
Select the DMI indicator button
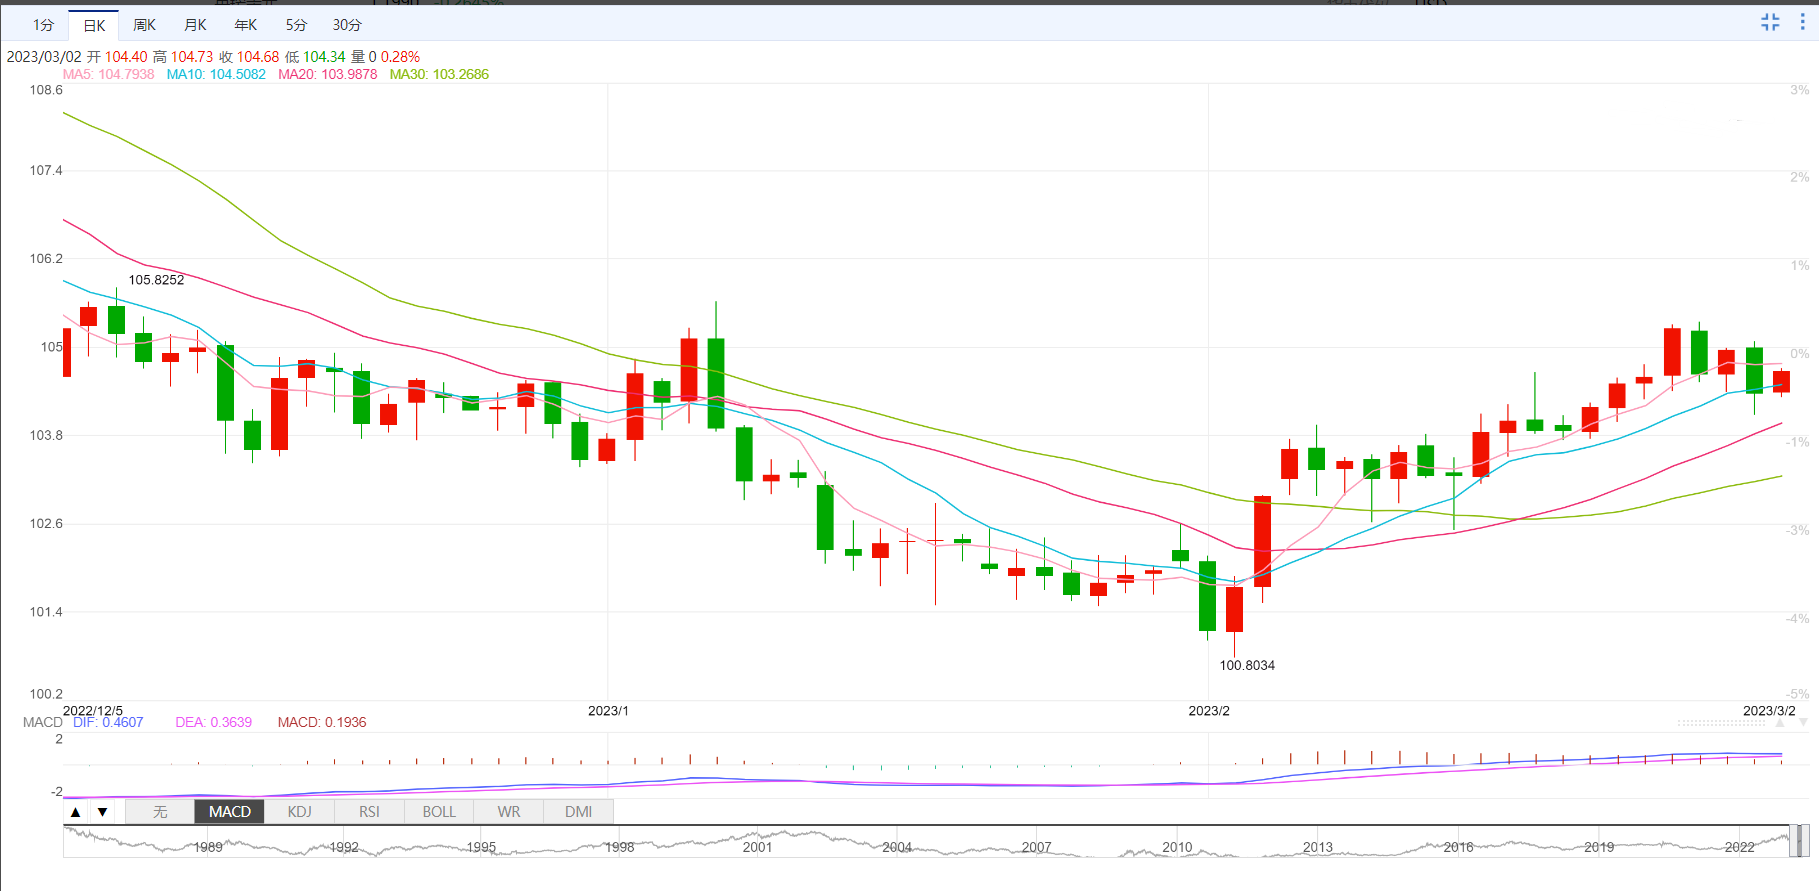[578, 812]
